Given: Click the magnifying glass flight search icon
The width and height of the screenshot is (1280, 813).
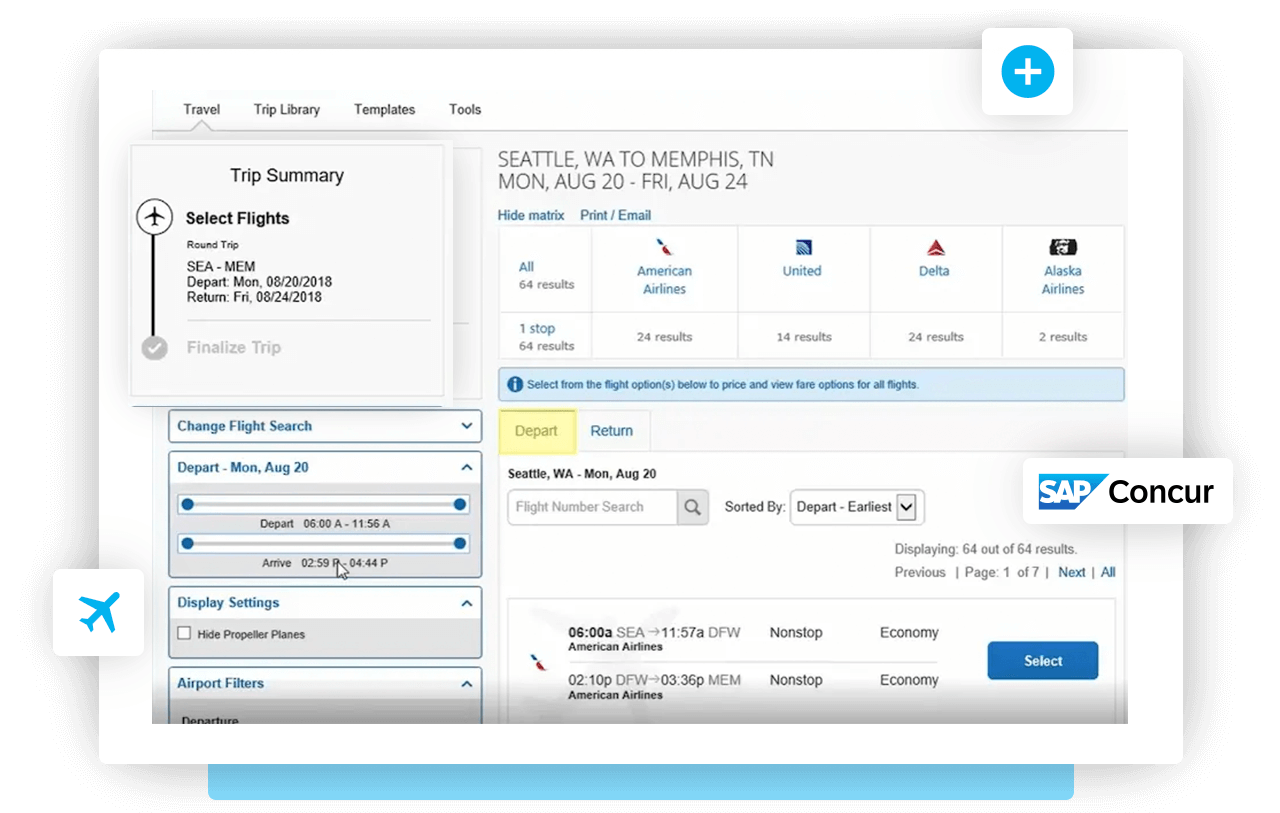Looking at the screenshot, I should click(692, 507).
